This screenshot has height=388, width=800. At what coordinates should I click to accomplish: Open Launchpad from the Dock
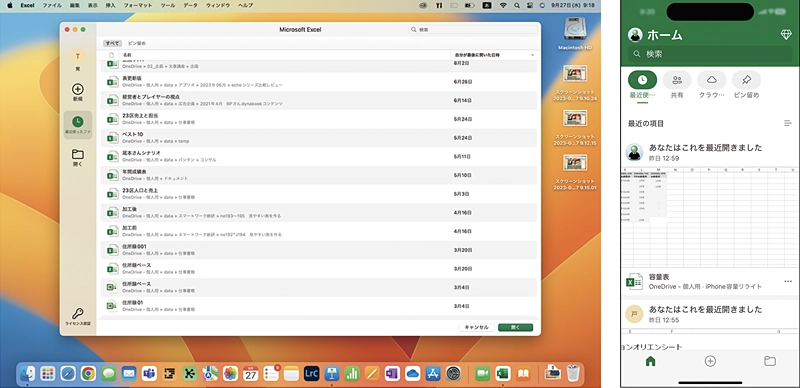(x=47, y=374)
